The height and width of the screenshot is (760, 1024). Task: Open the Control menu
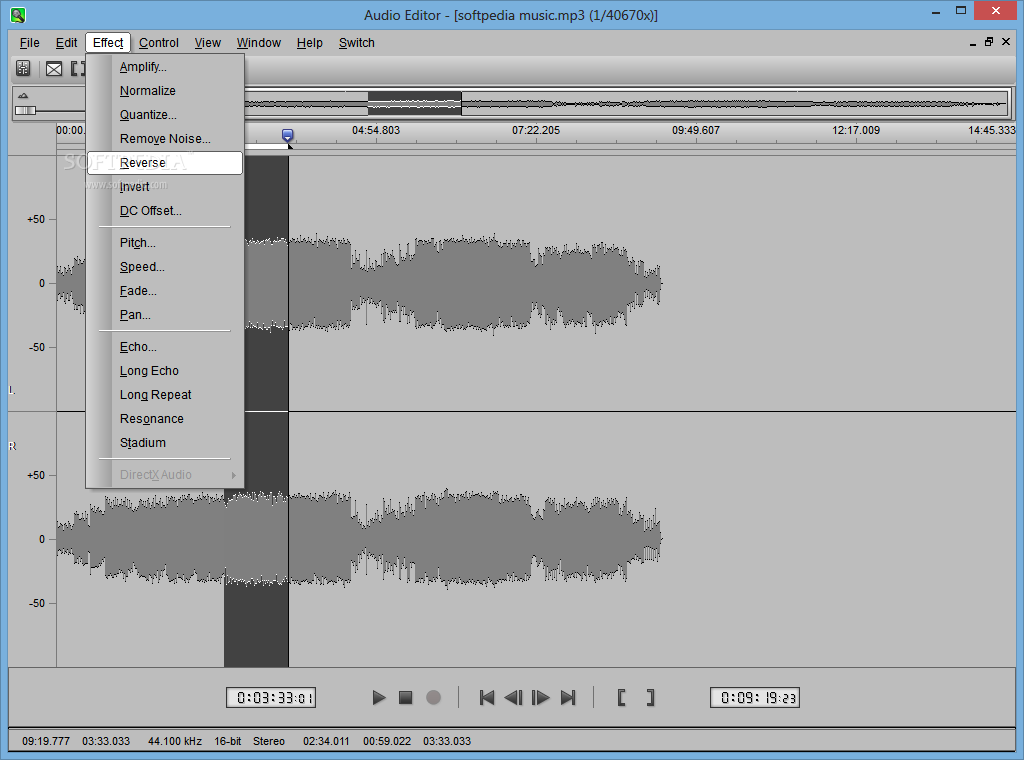(159, 42)
